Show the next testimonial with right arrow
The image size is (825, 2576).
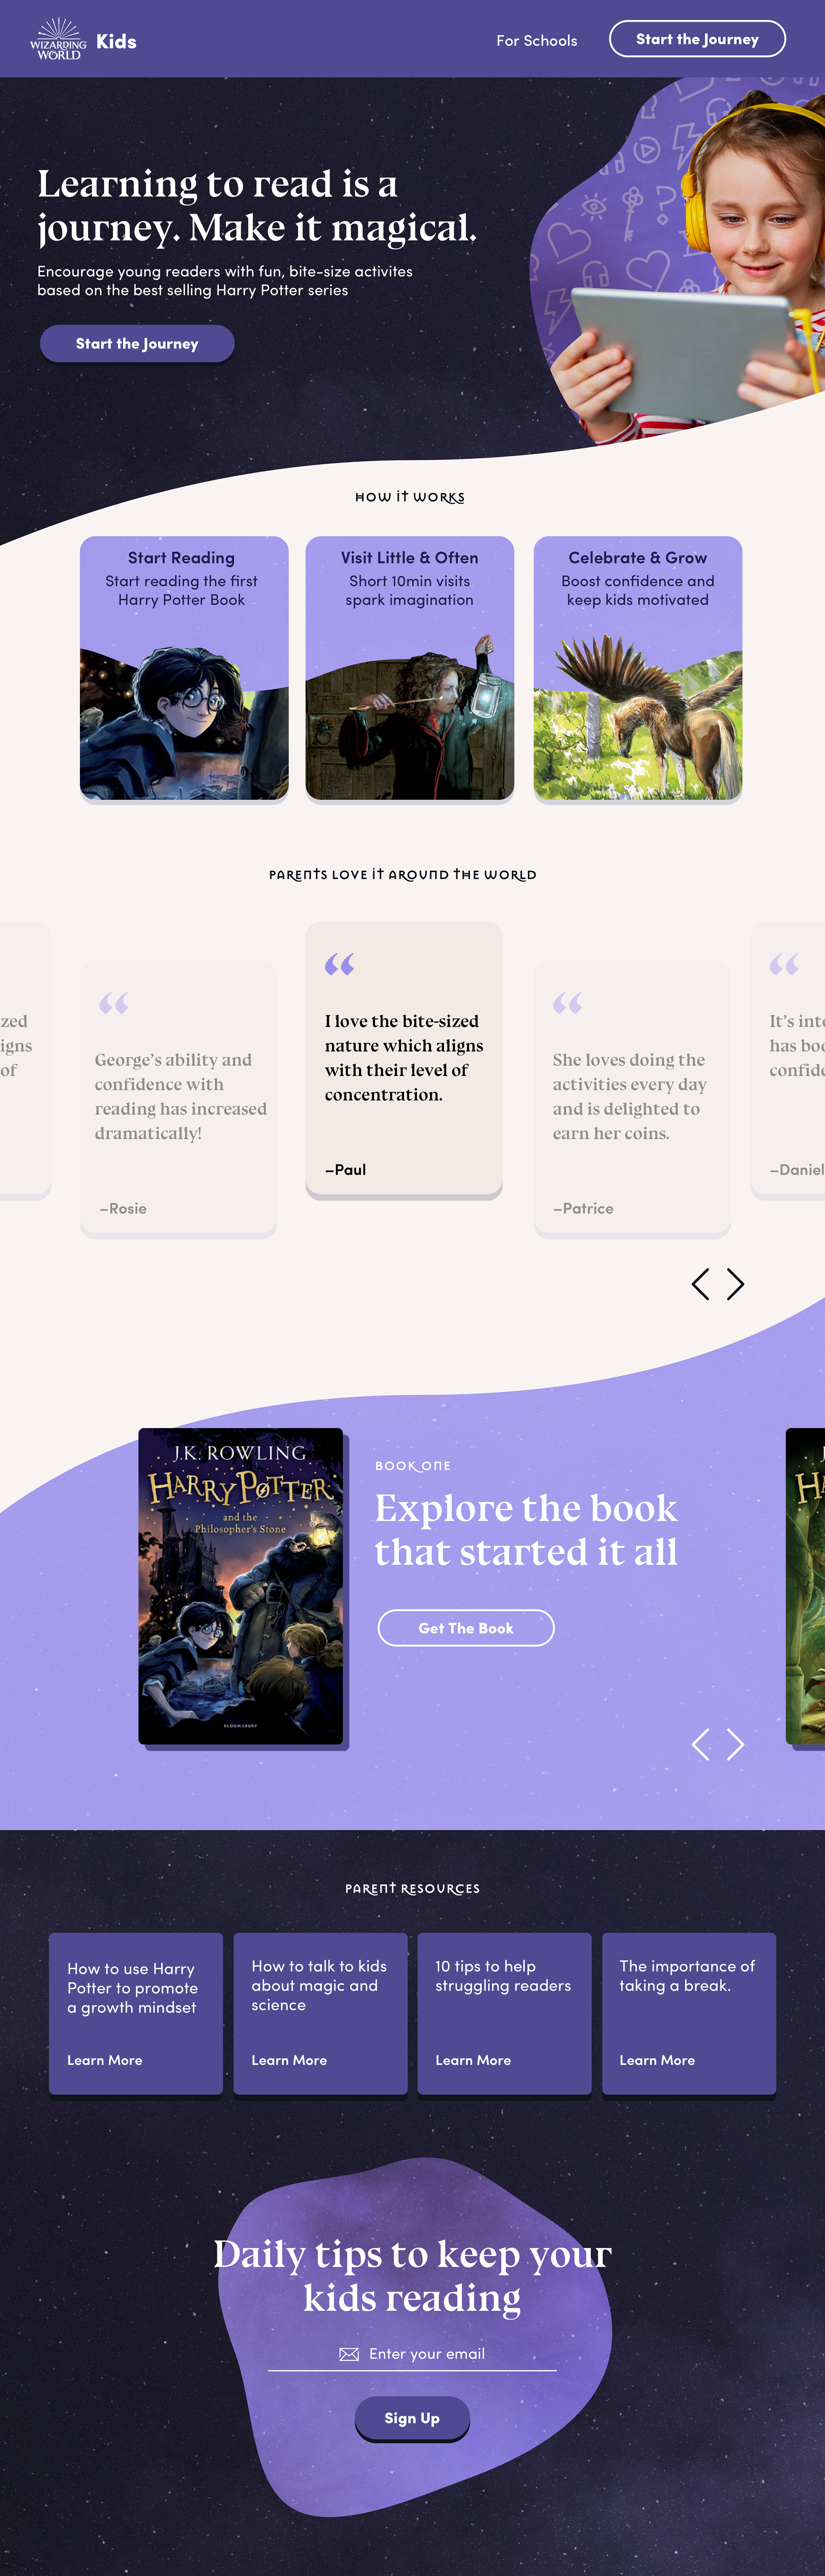736,1283
